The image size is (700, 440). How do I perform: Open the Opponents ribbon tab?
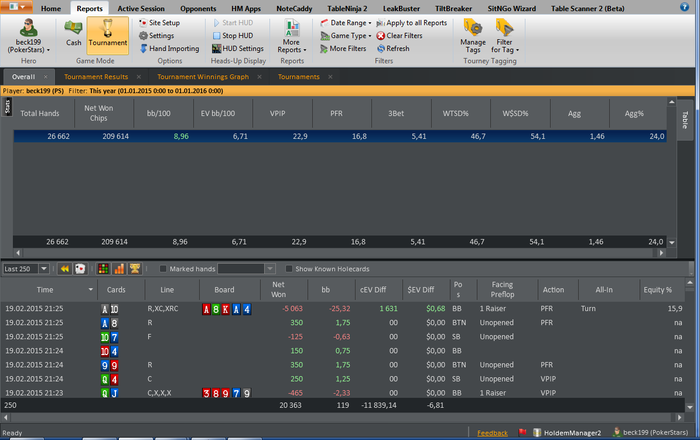point(198,8)
